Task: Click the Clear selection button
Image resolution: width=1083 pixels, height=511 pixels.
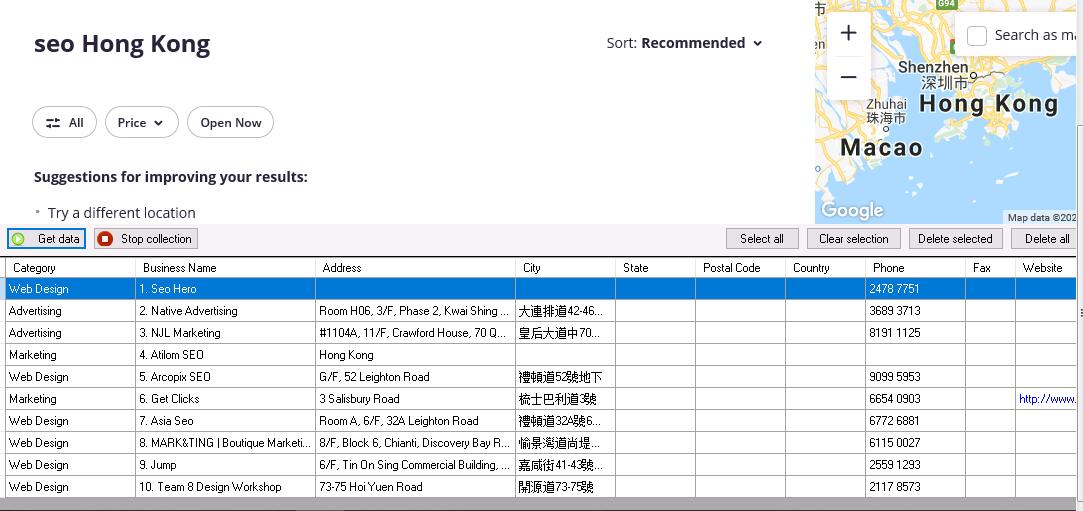Action: (x=854, y=239)
